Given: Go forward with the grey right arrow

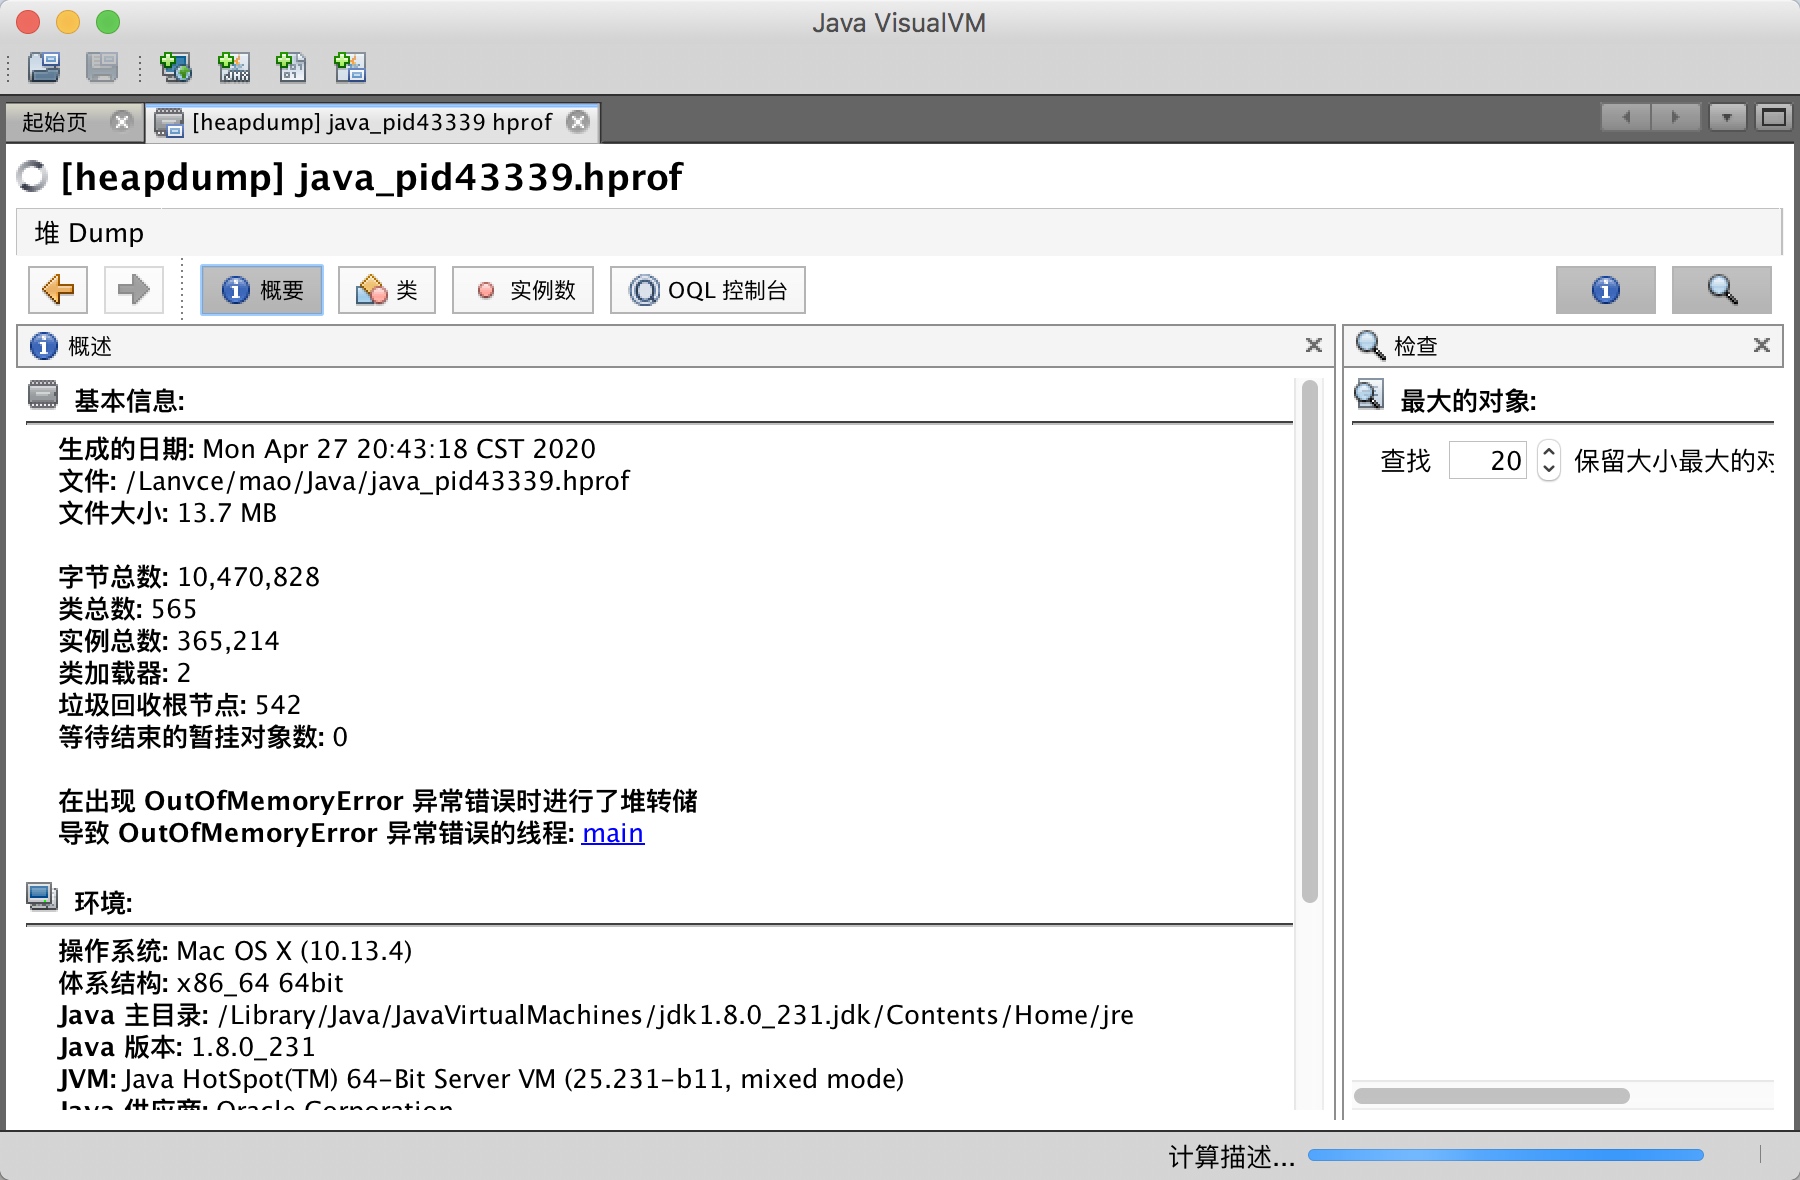Looking at the screenshot, I should click(133, 290).
